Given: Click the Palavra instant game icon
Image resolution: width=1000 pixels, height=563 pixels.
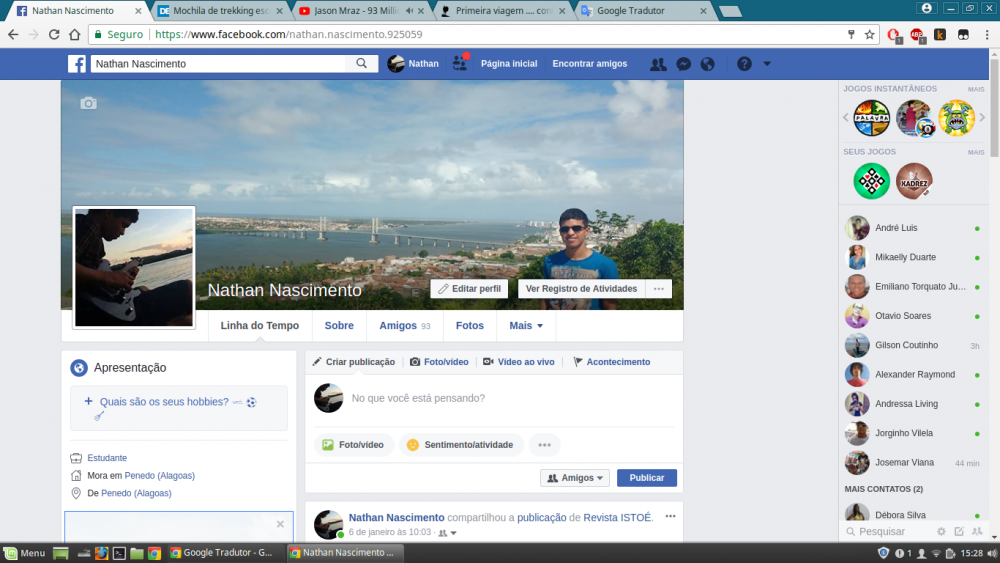Looking at the screenshot, I should (x=871, y=118).
